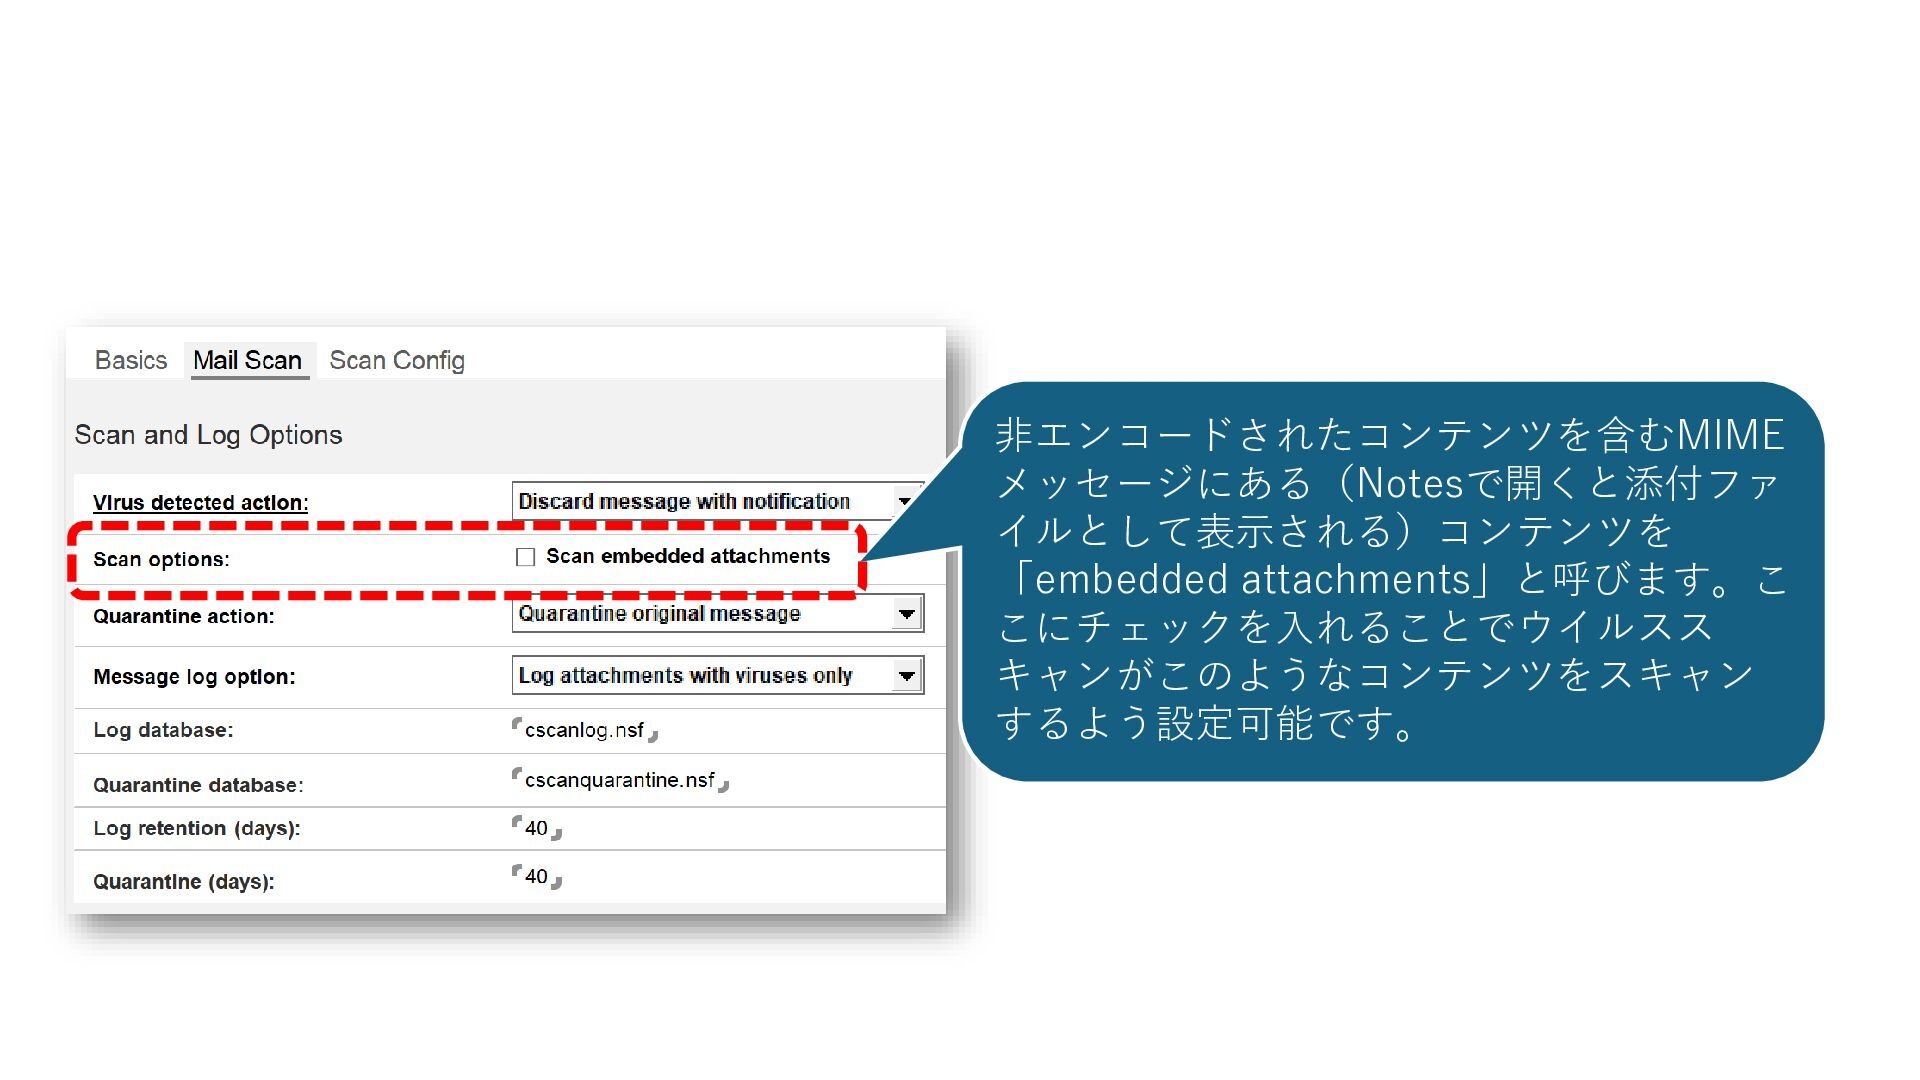This screenshot has width=1920, height=1080.
Task: Select the Mail Scan tab
Action: [247, 360]
